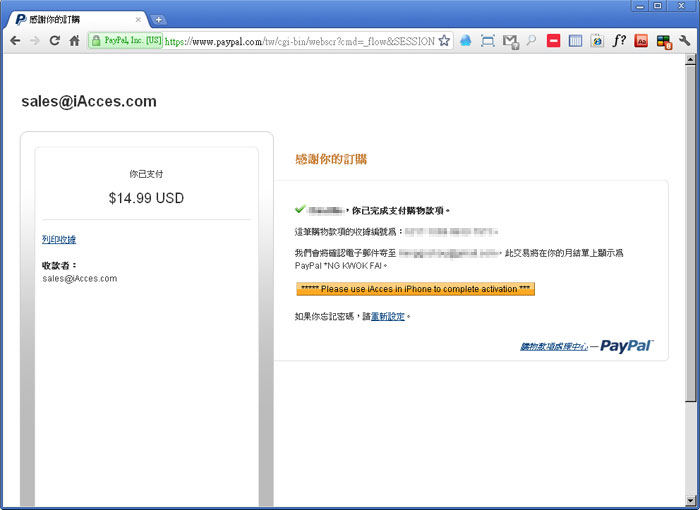This screenshot has height=510, width=700.
Task: Reload the PayPal page
Action: tap(54, 41)
